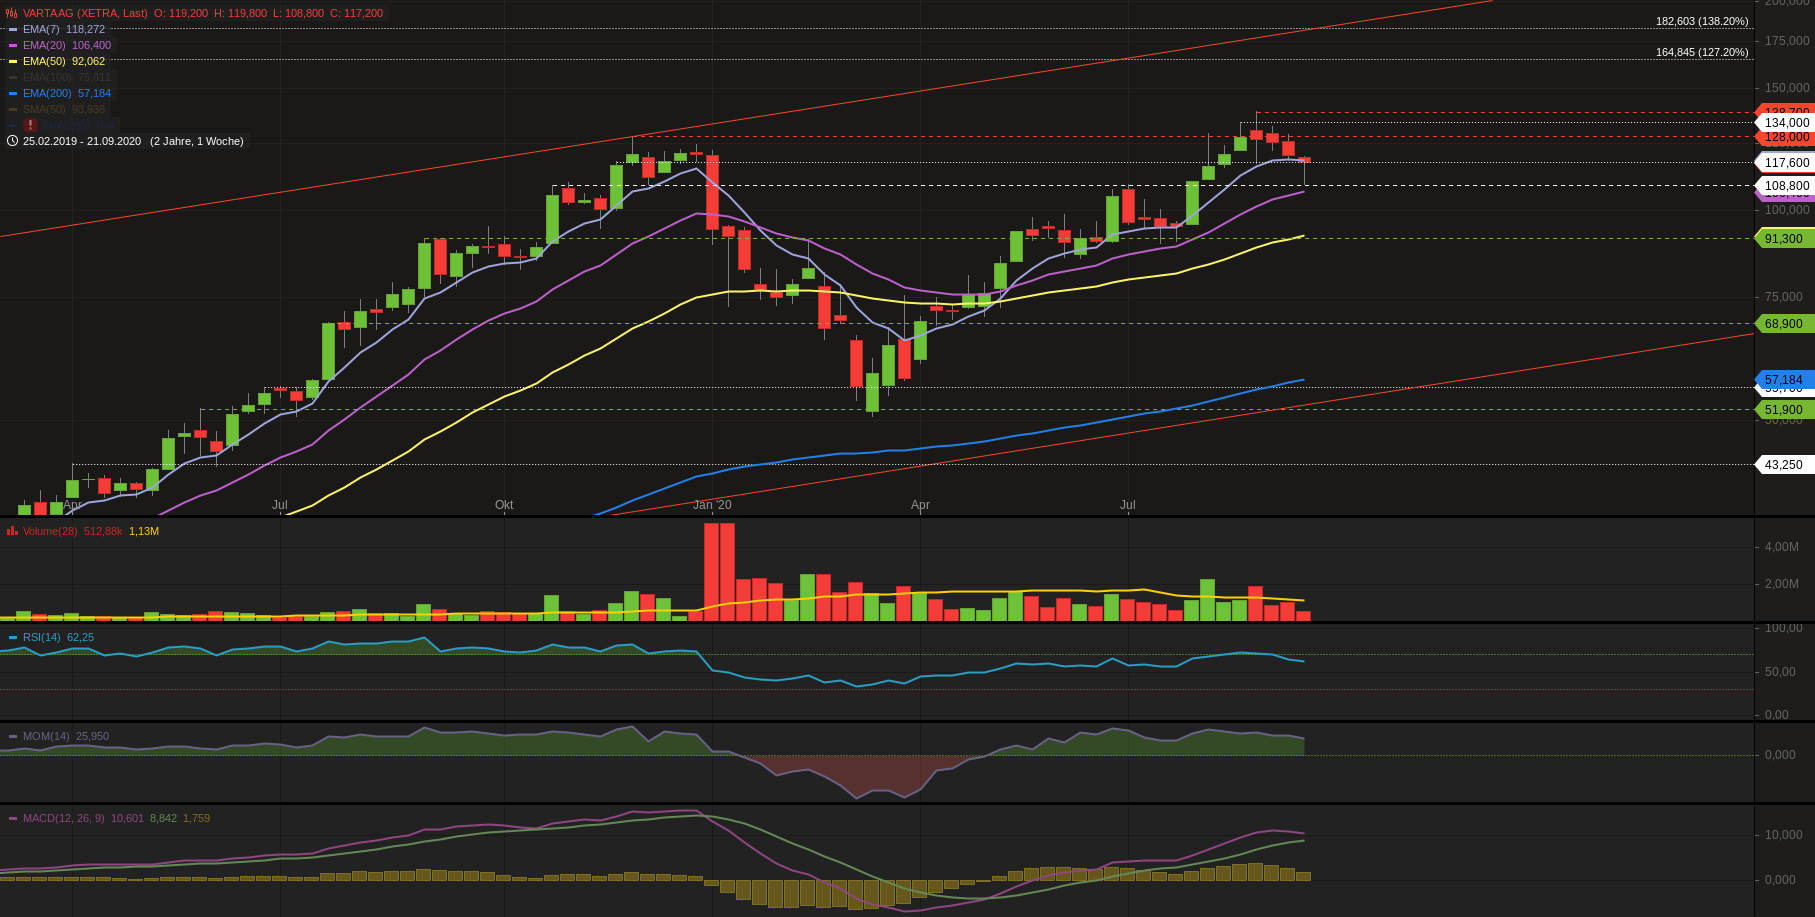Toggle the dimmed SMA(50) indicator on

pos(44,109)
